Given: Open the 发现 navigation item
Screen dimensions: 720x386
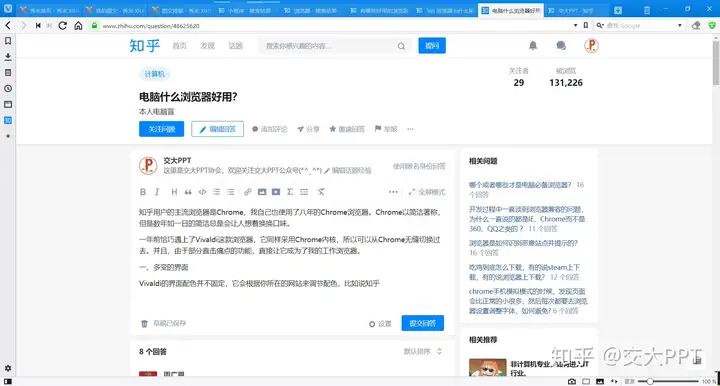Looking at the screenshot, I should click(x=207, y=46).
